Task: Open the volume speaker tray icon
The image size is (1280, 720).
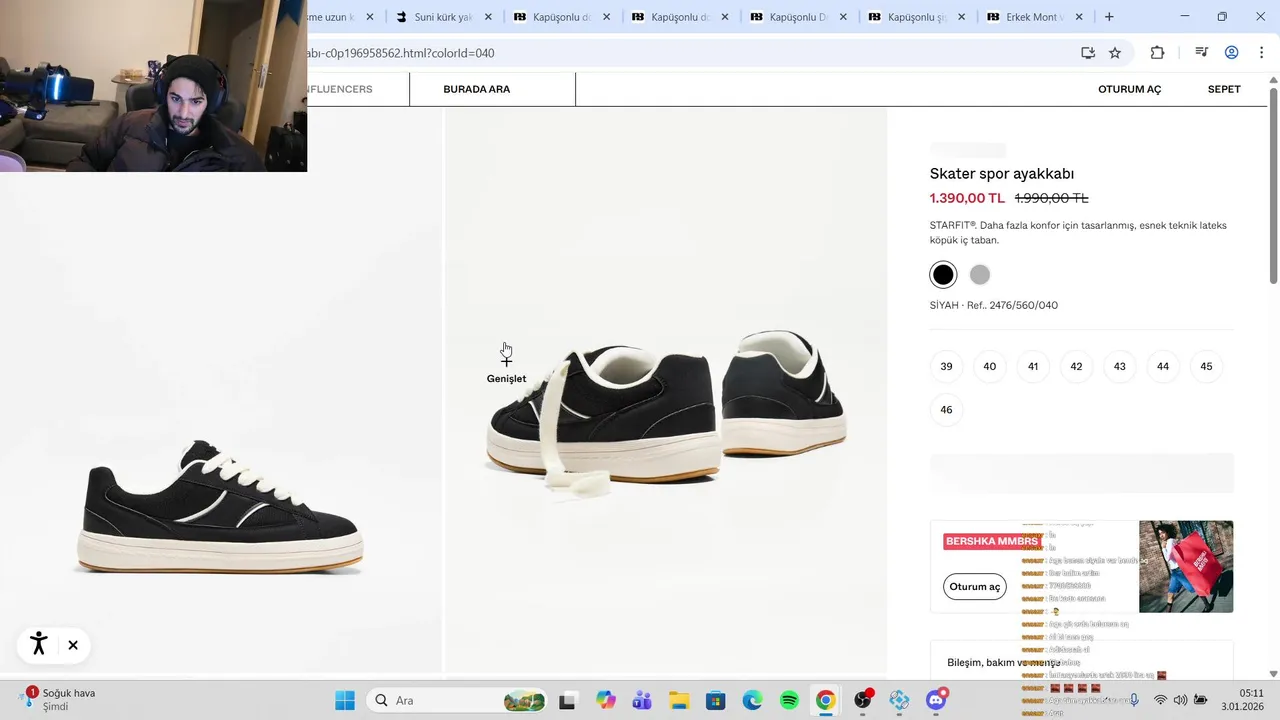Action: pyautogui.click(x=1180, y=700)
